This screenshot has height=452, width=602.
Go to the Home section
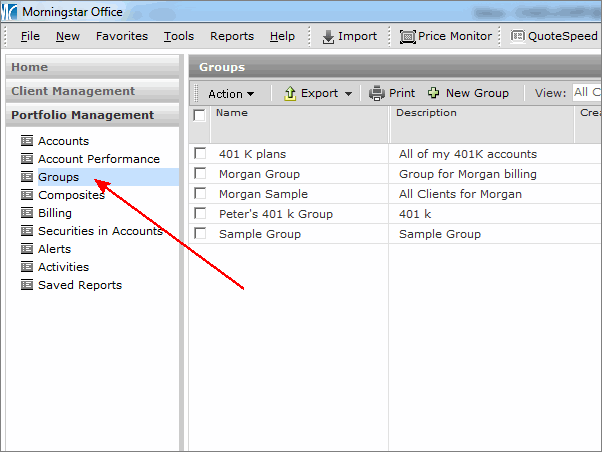coord(30,67)
